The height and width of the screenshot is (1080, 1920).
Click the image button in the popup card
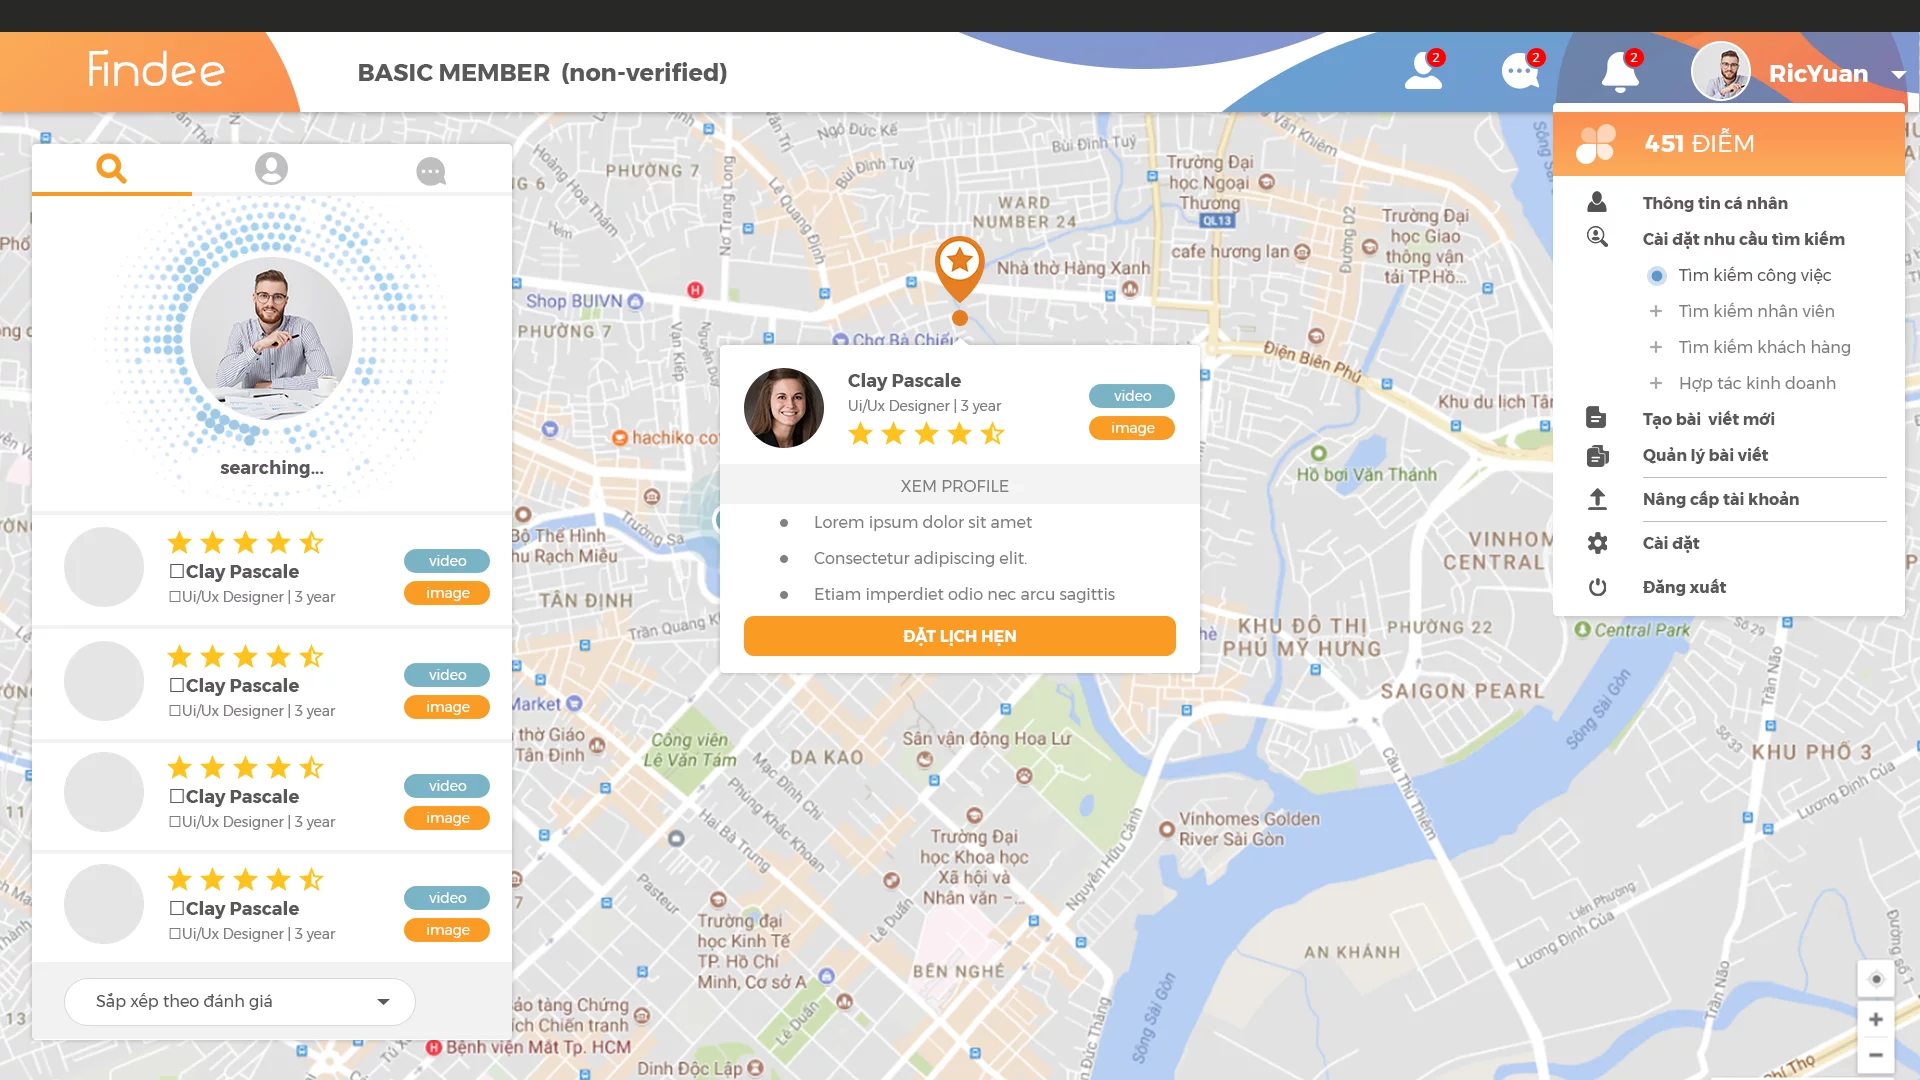click(x=1132, y=428)
